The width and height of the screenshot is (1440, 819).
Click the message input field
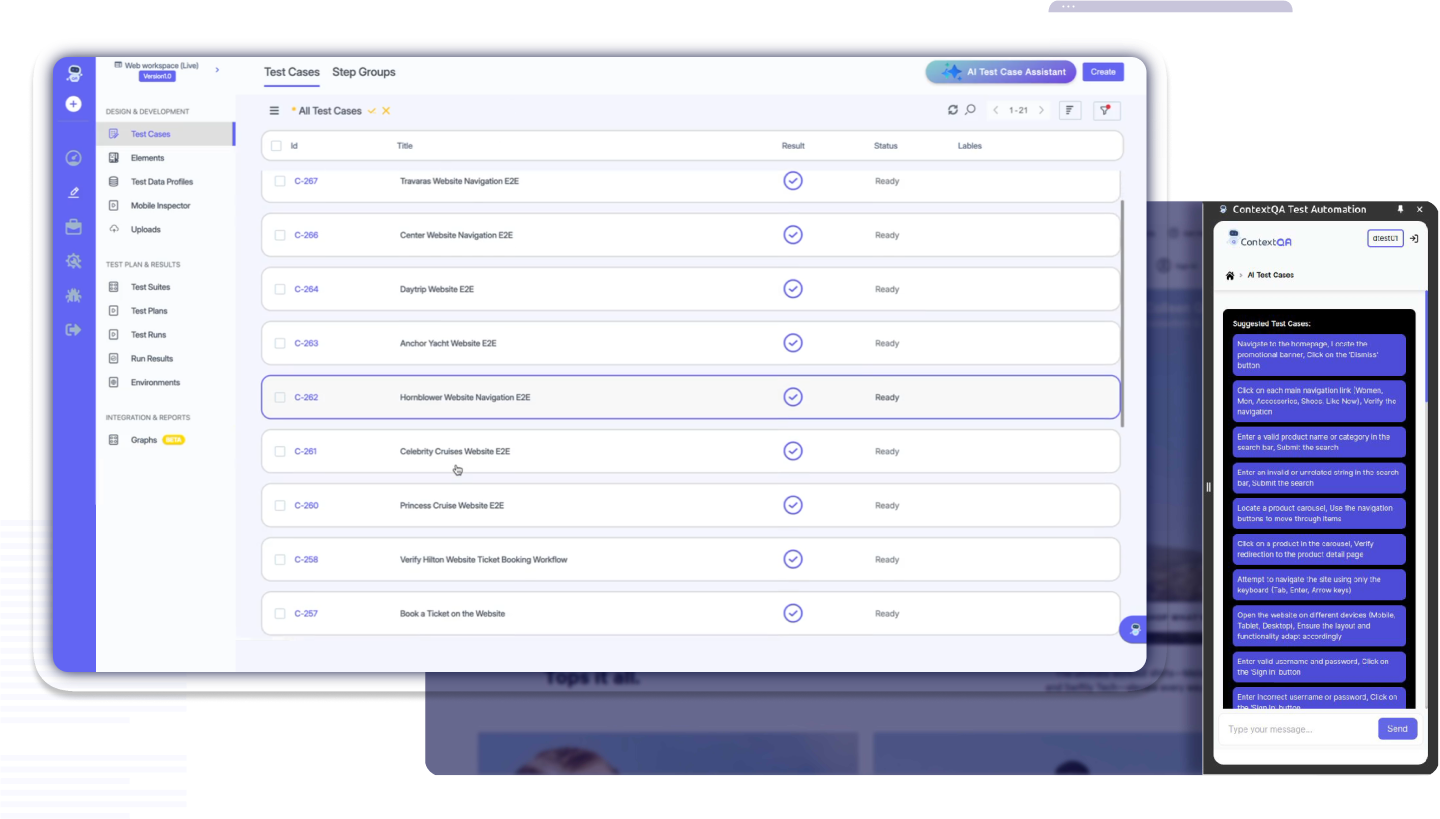coord(1298,729)
